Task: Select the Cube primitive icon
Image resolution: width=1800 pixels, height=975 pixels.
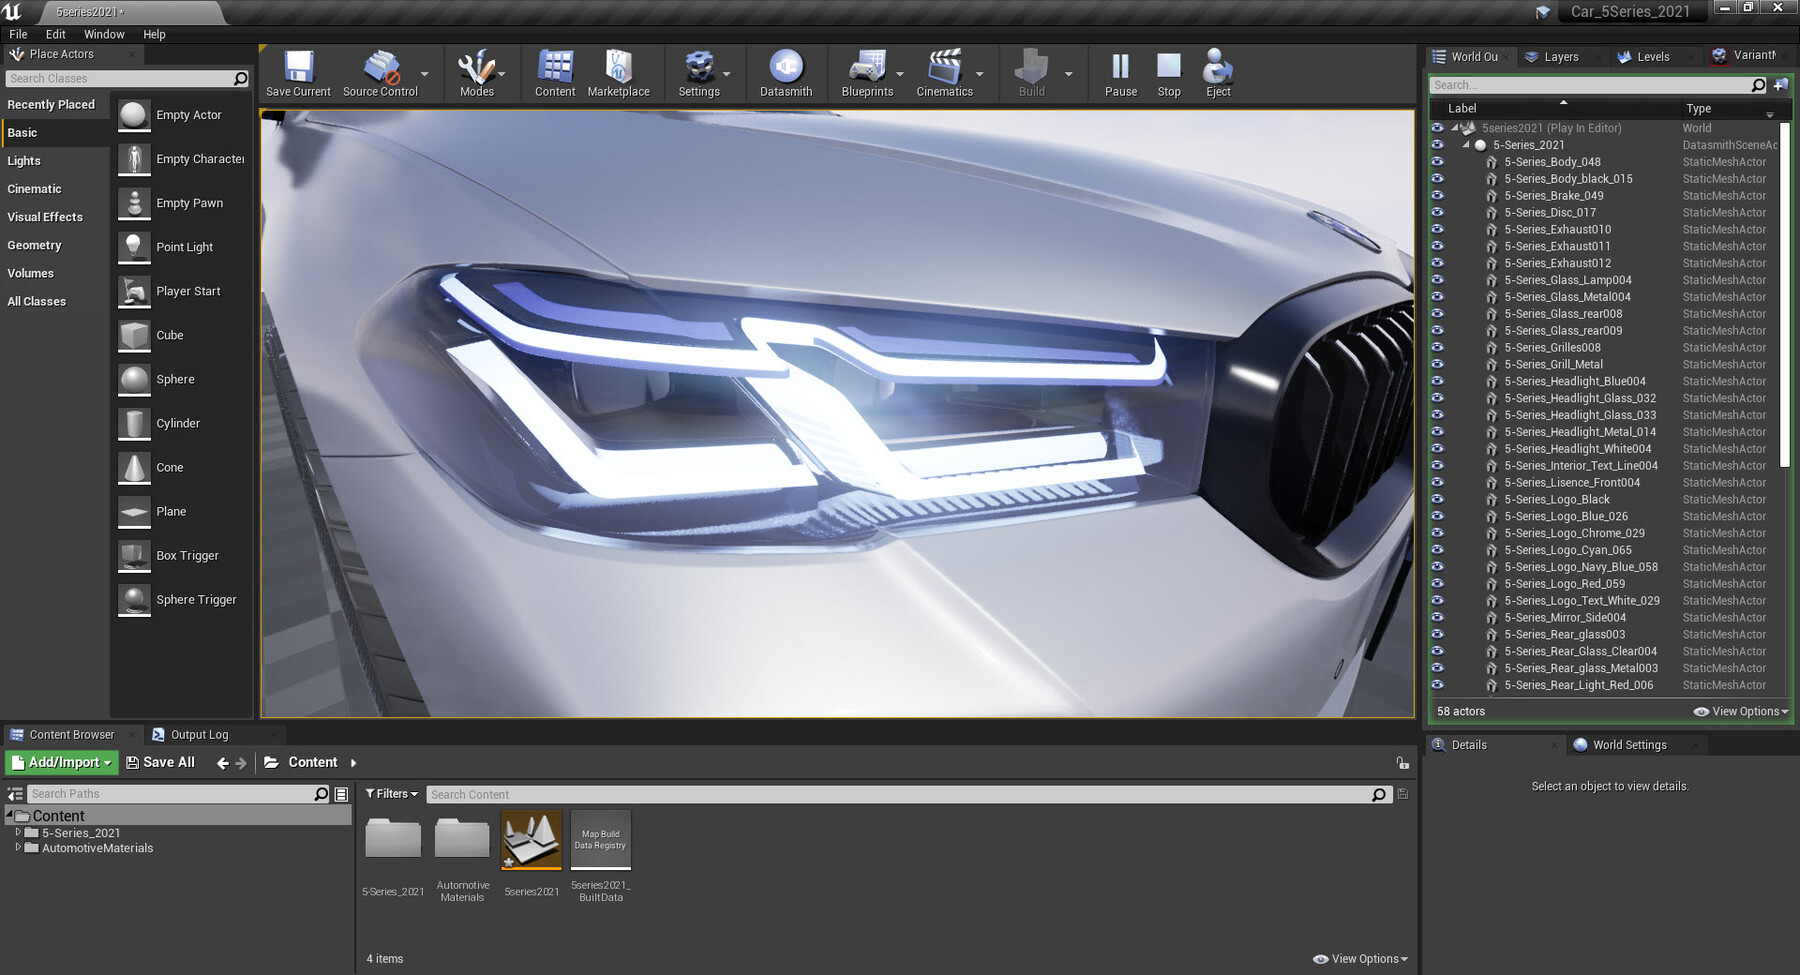Action: pyautogui.click(x=134, y=335)
